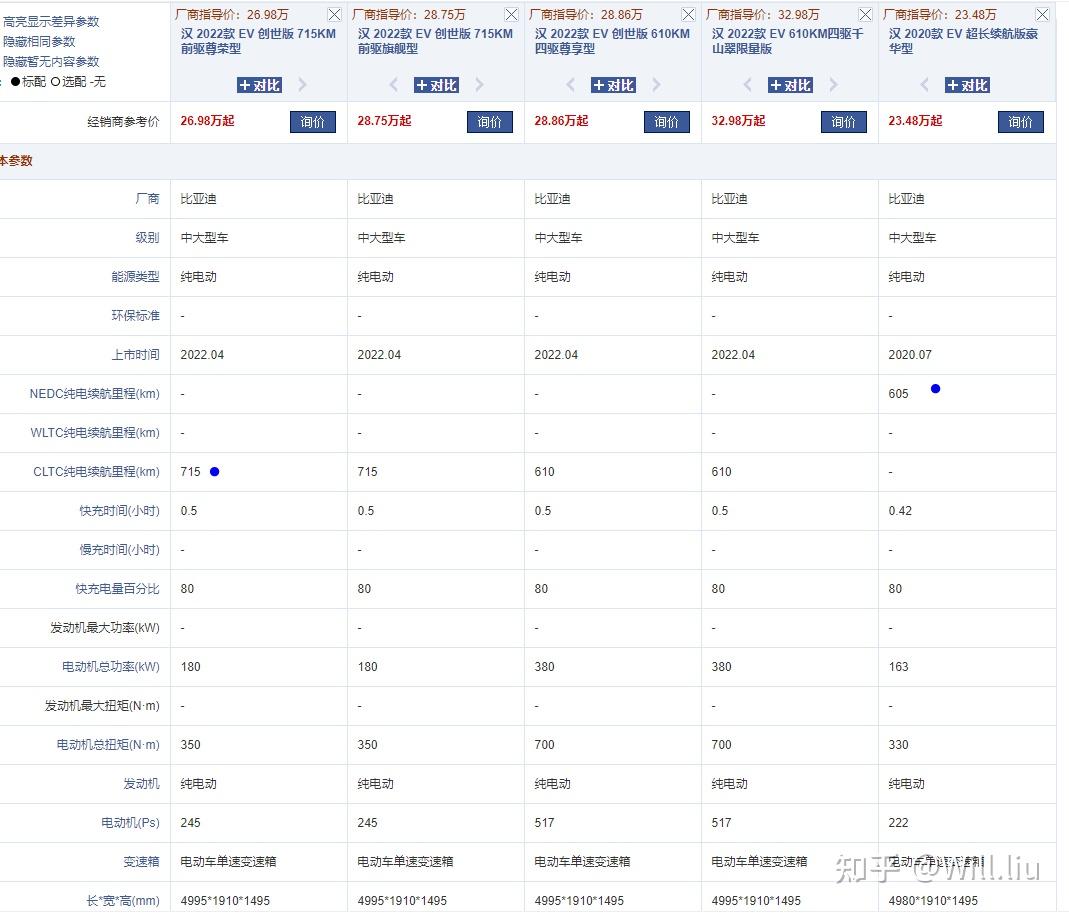Viewport: 1069px width, 913px height.
Task: Click 询价 next to 26.98万起
Action: (313, 122)
